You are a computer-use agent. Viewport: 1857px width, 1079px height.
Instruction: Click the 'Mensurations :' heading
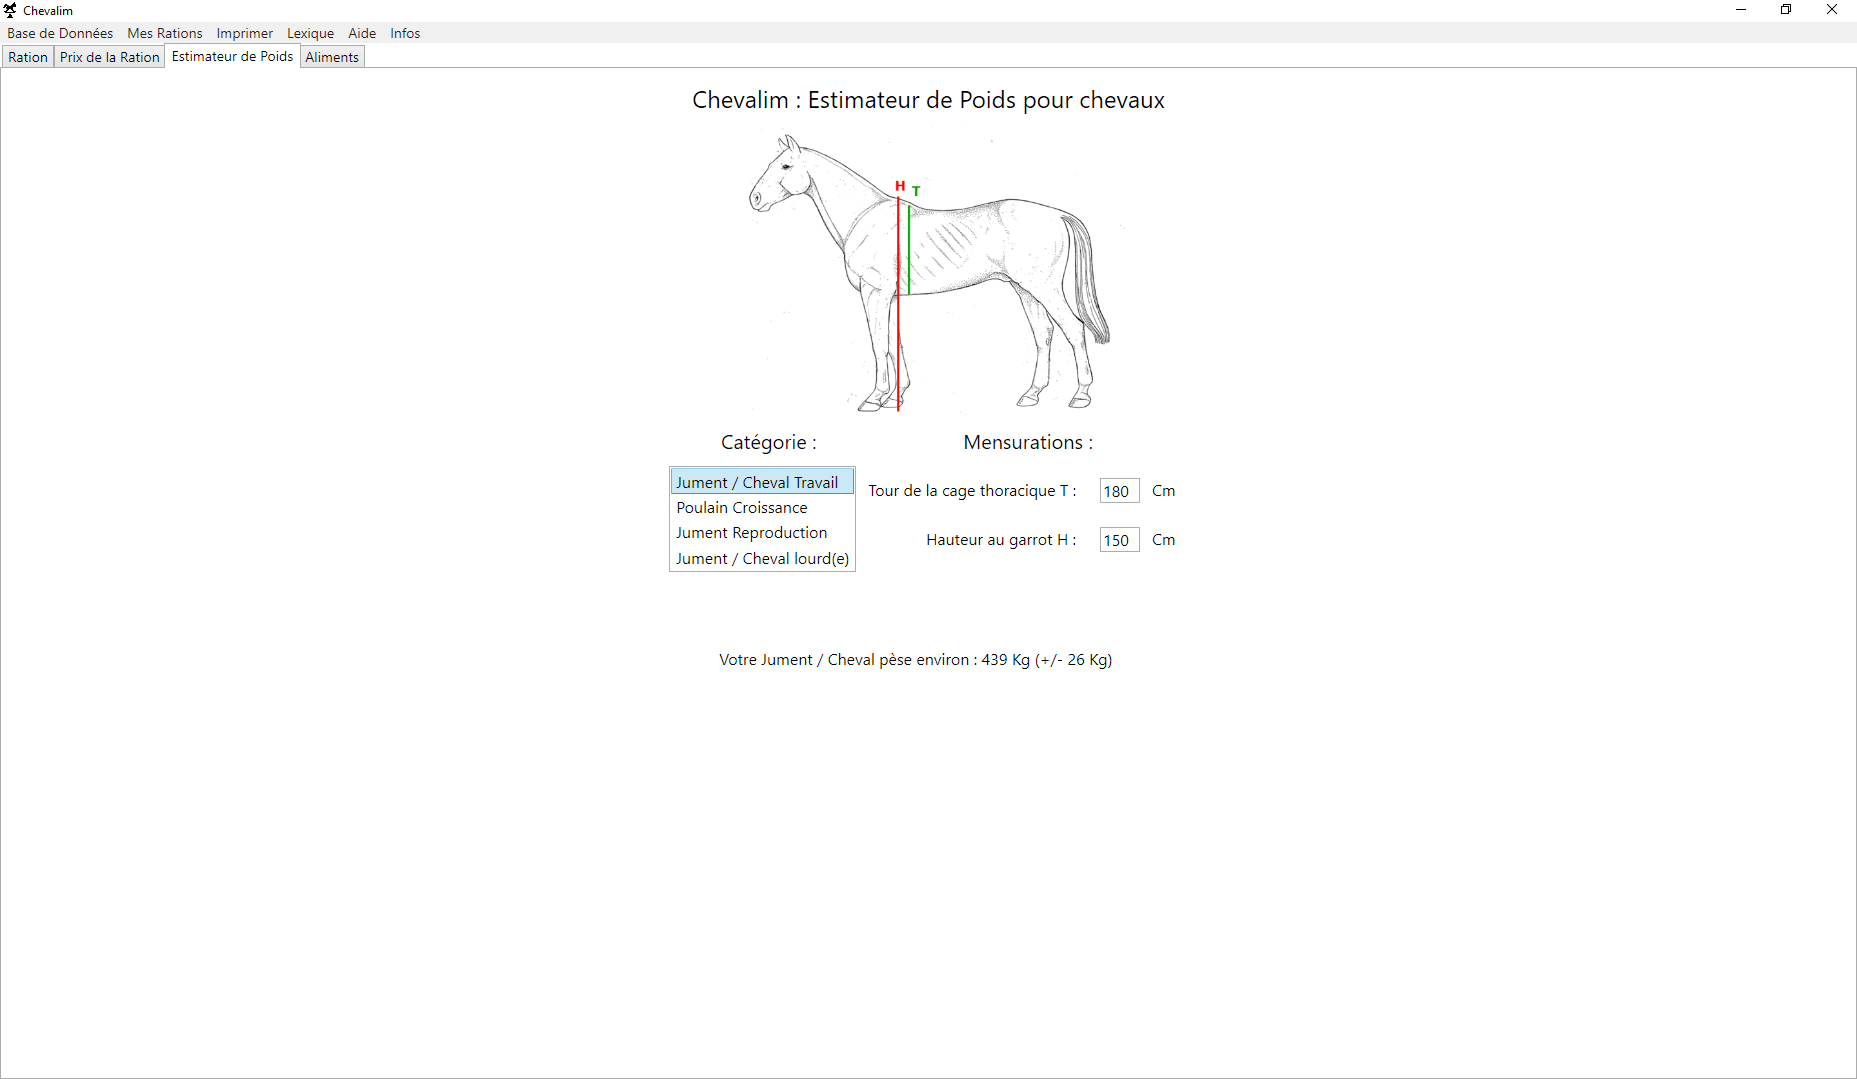[1028, 442]
